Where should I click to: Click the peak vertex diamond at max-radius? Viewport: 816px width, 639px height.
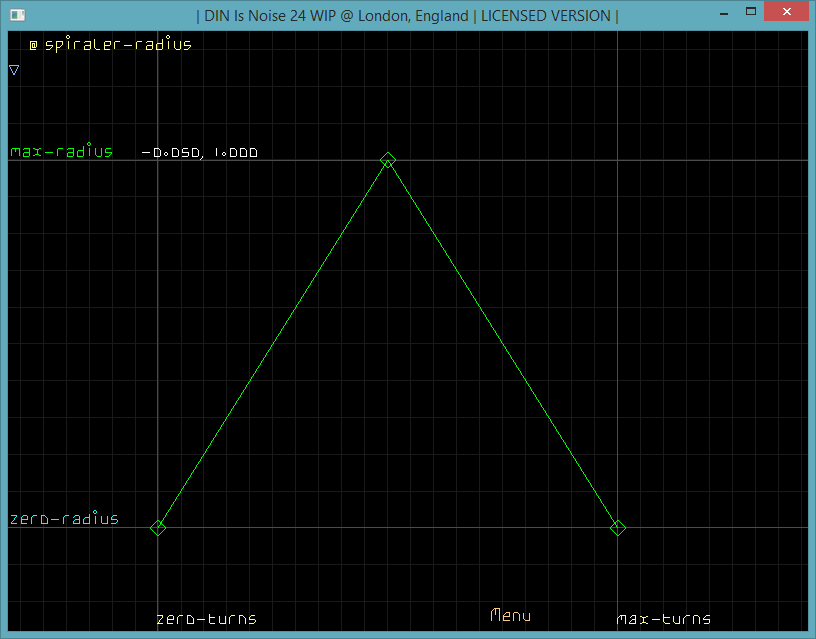point(388,160)
